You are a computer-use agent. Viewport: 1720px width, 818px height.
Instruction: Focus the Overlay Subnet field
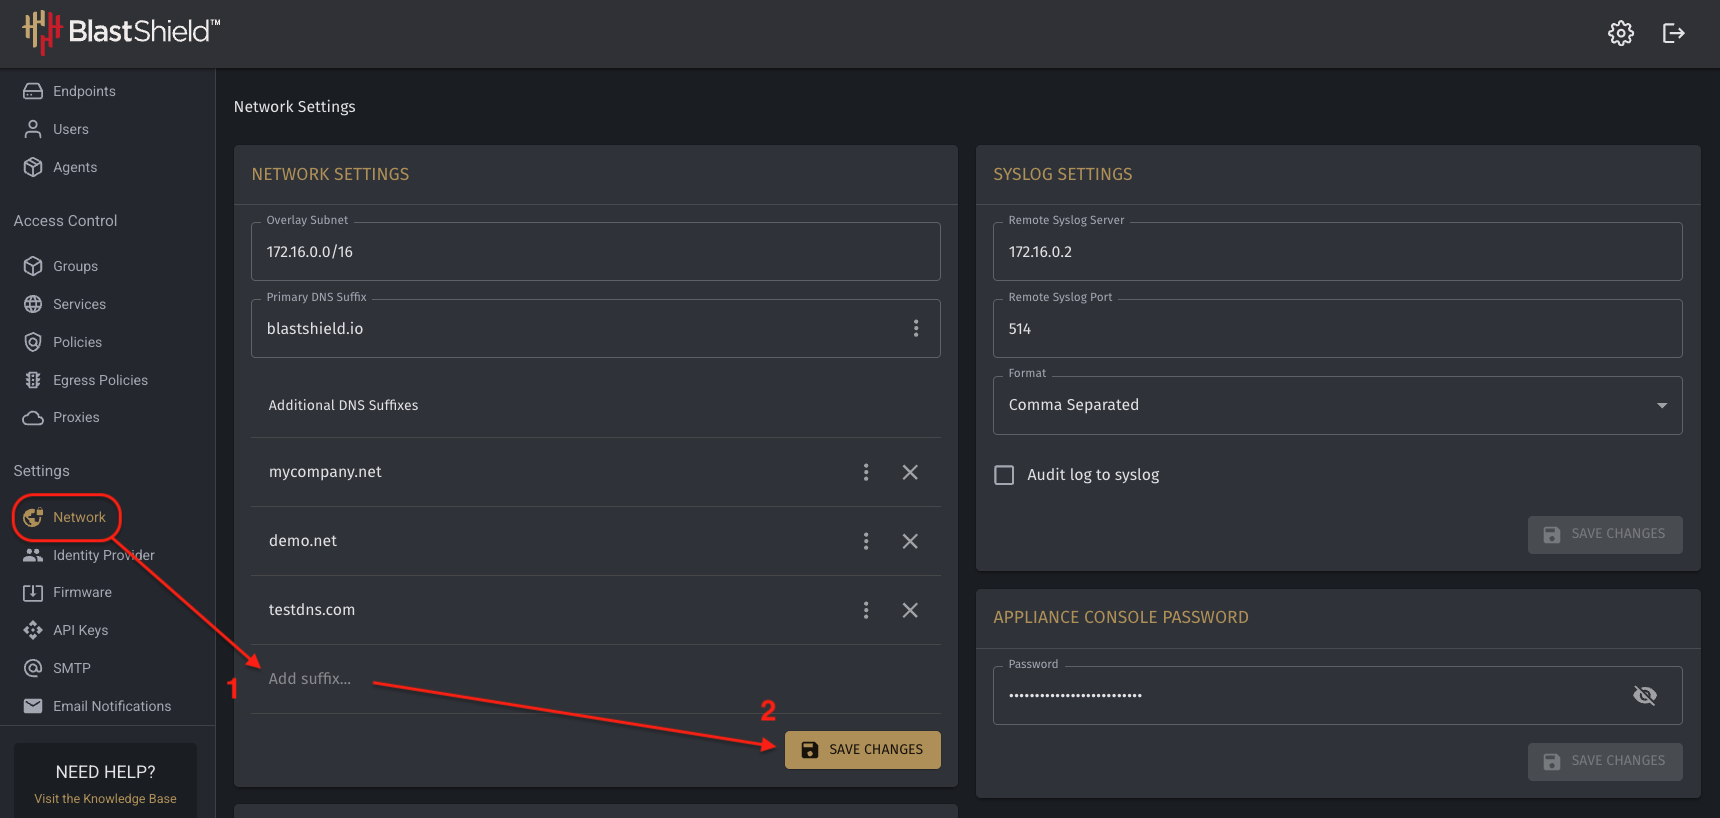coord(595,251)
